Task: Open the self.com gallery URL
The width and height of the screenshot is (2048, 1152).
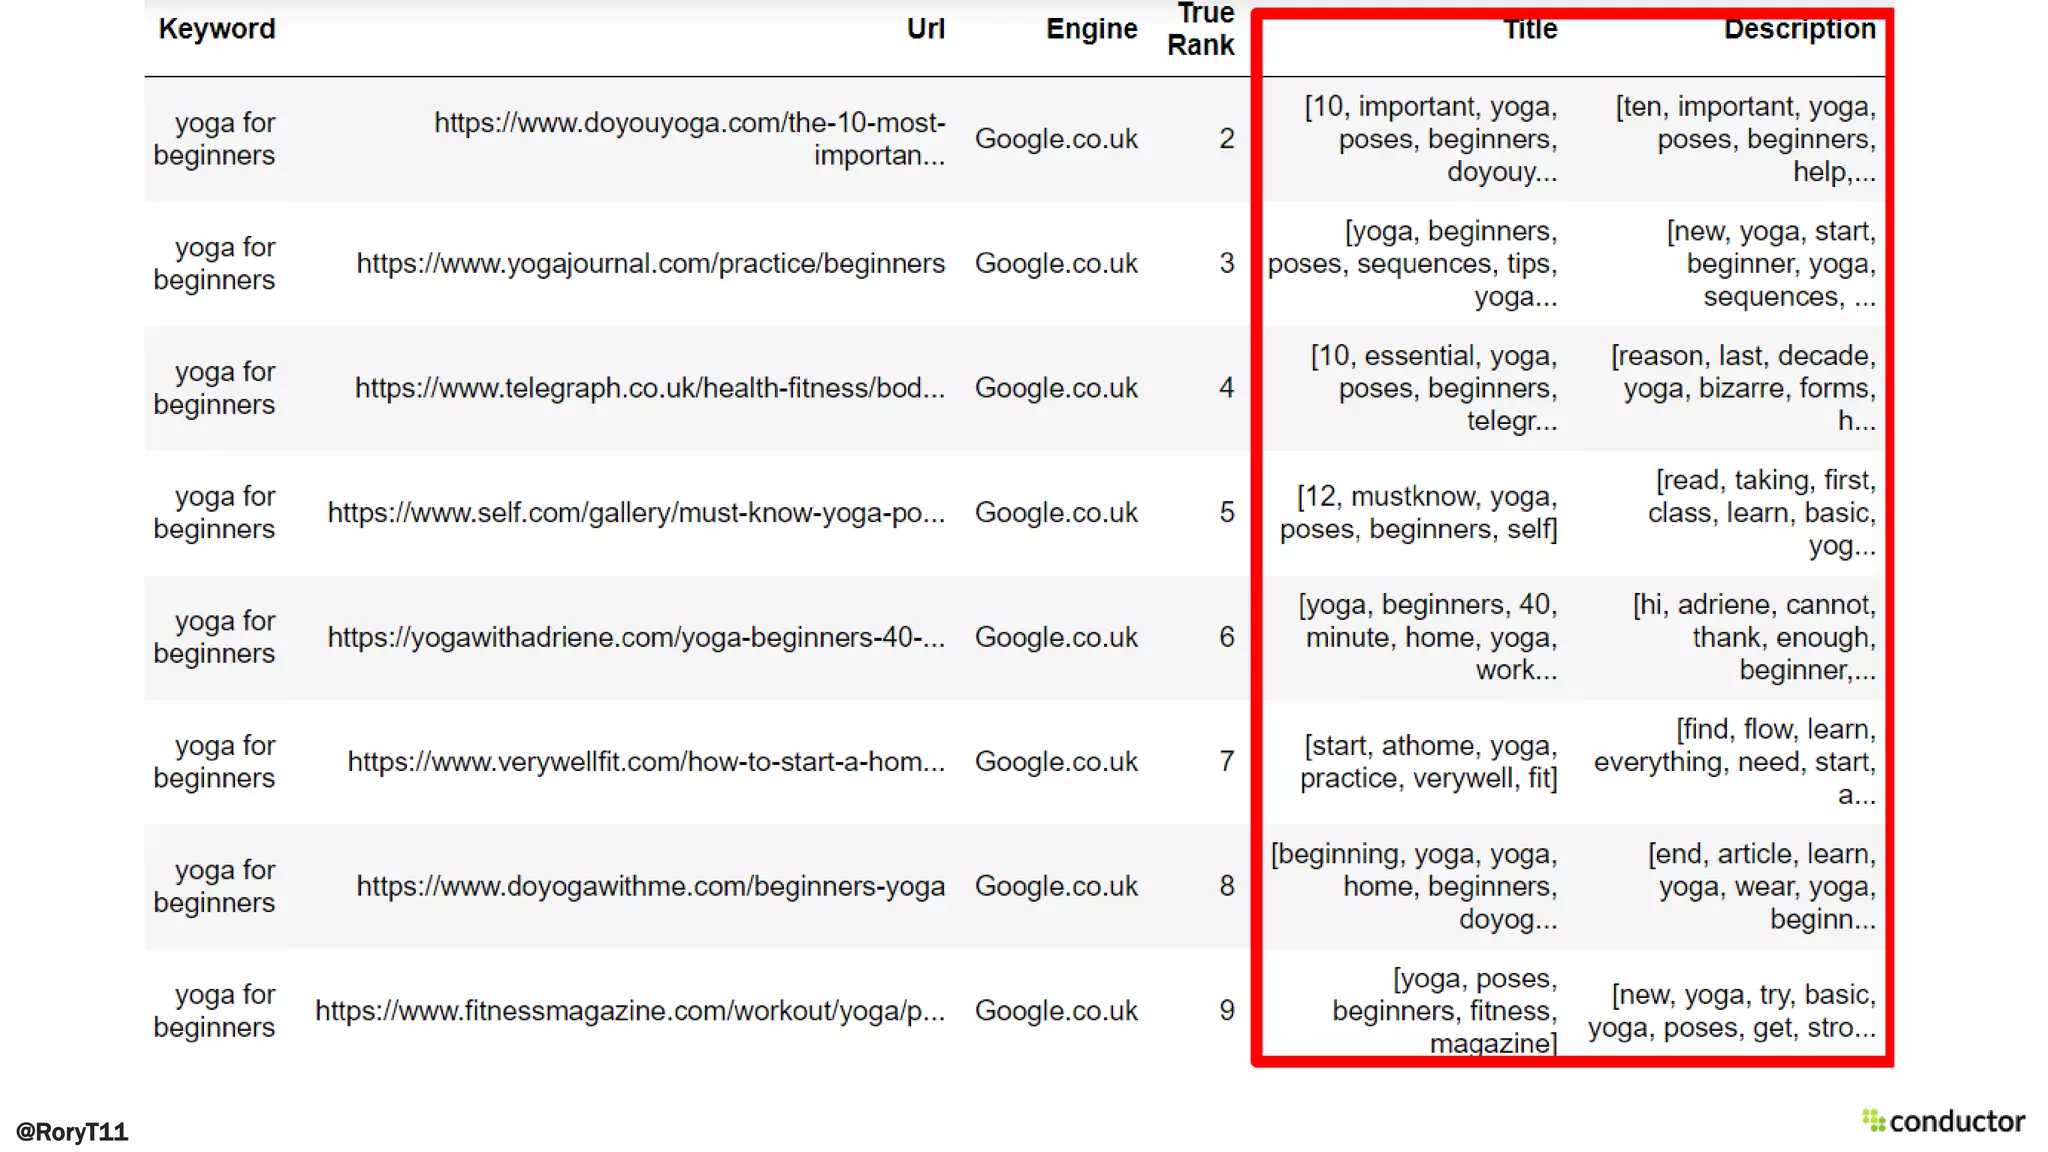Action: (x=636, y=513)
